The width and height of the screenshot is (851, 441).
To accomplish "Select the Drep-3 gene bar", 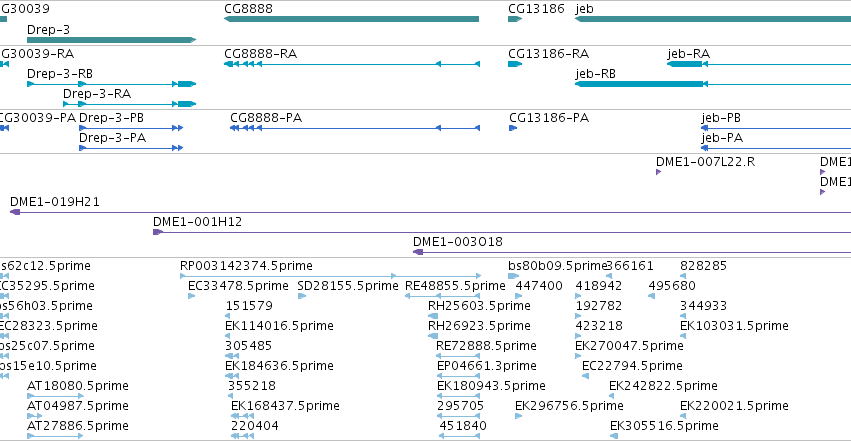I will 111,40.
